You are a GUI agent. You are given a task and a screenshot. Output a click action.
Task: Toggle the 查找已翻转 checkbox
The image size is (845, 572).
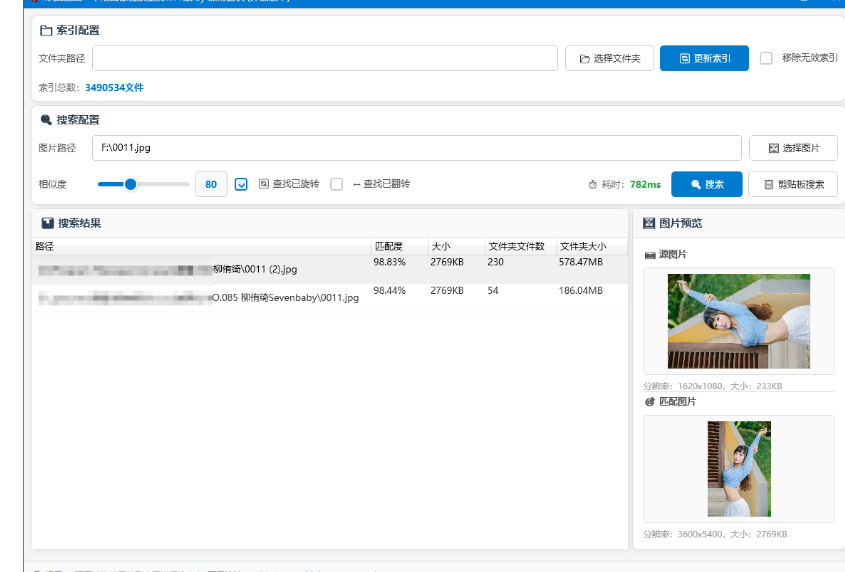(337, 184)
